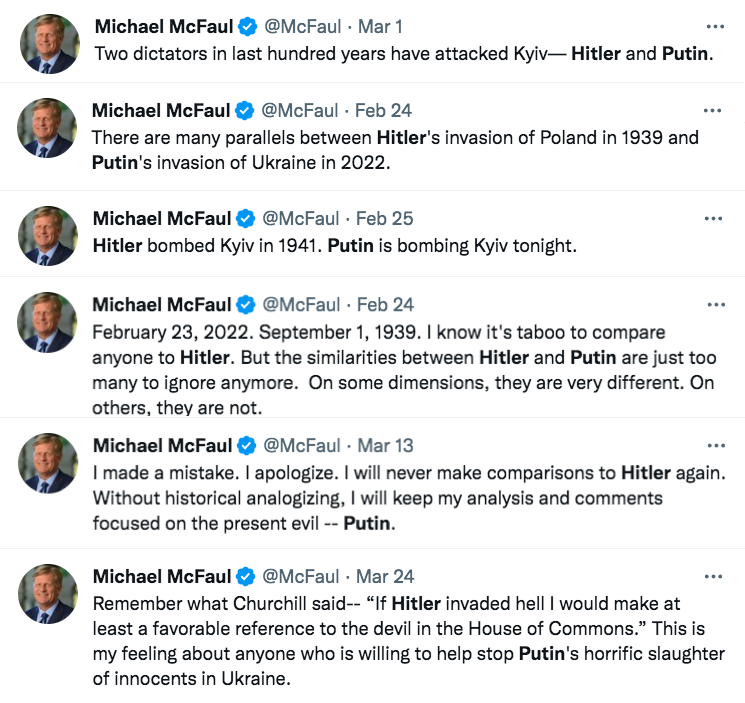745x703 pixels.
Task: Open more menu on Churchill quote tweet
Action: click(713, 576)
